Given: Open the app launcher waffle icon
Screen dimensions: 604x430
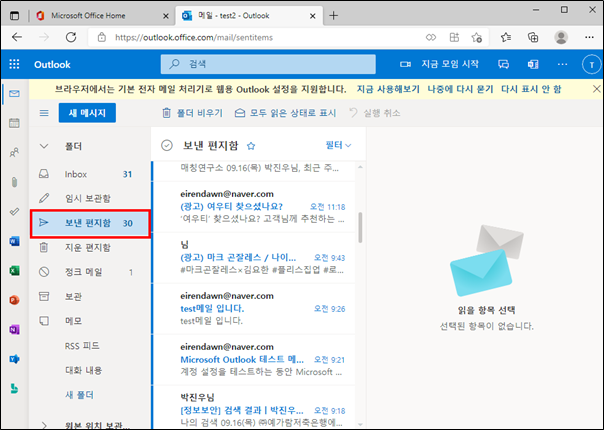Looking at the screenshot, I should pos(14,64).
